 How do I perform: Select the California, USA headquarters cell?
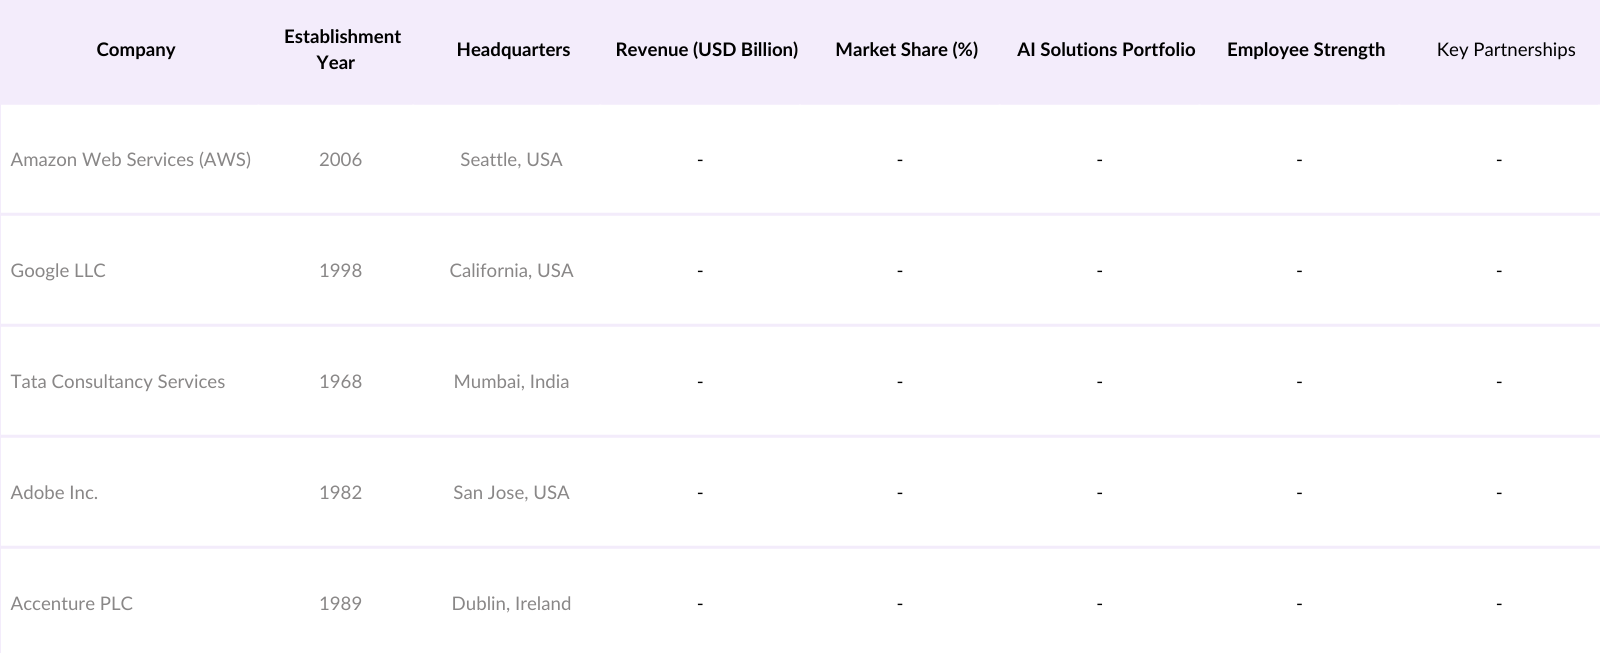511,271
